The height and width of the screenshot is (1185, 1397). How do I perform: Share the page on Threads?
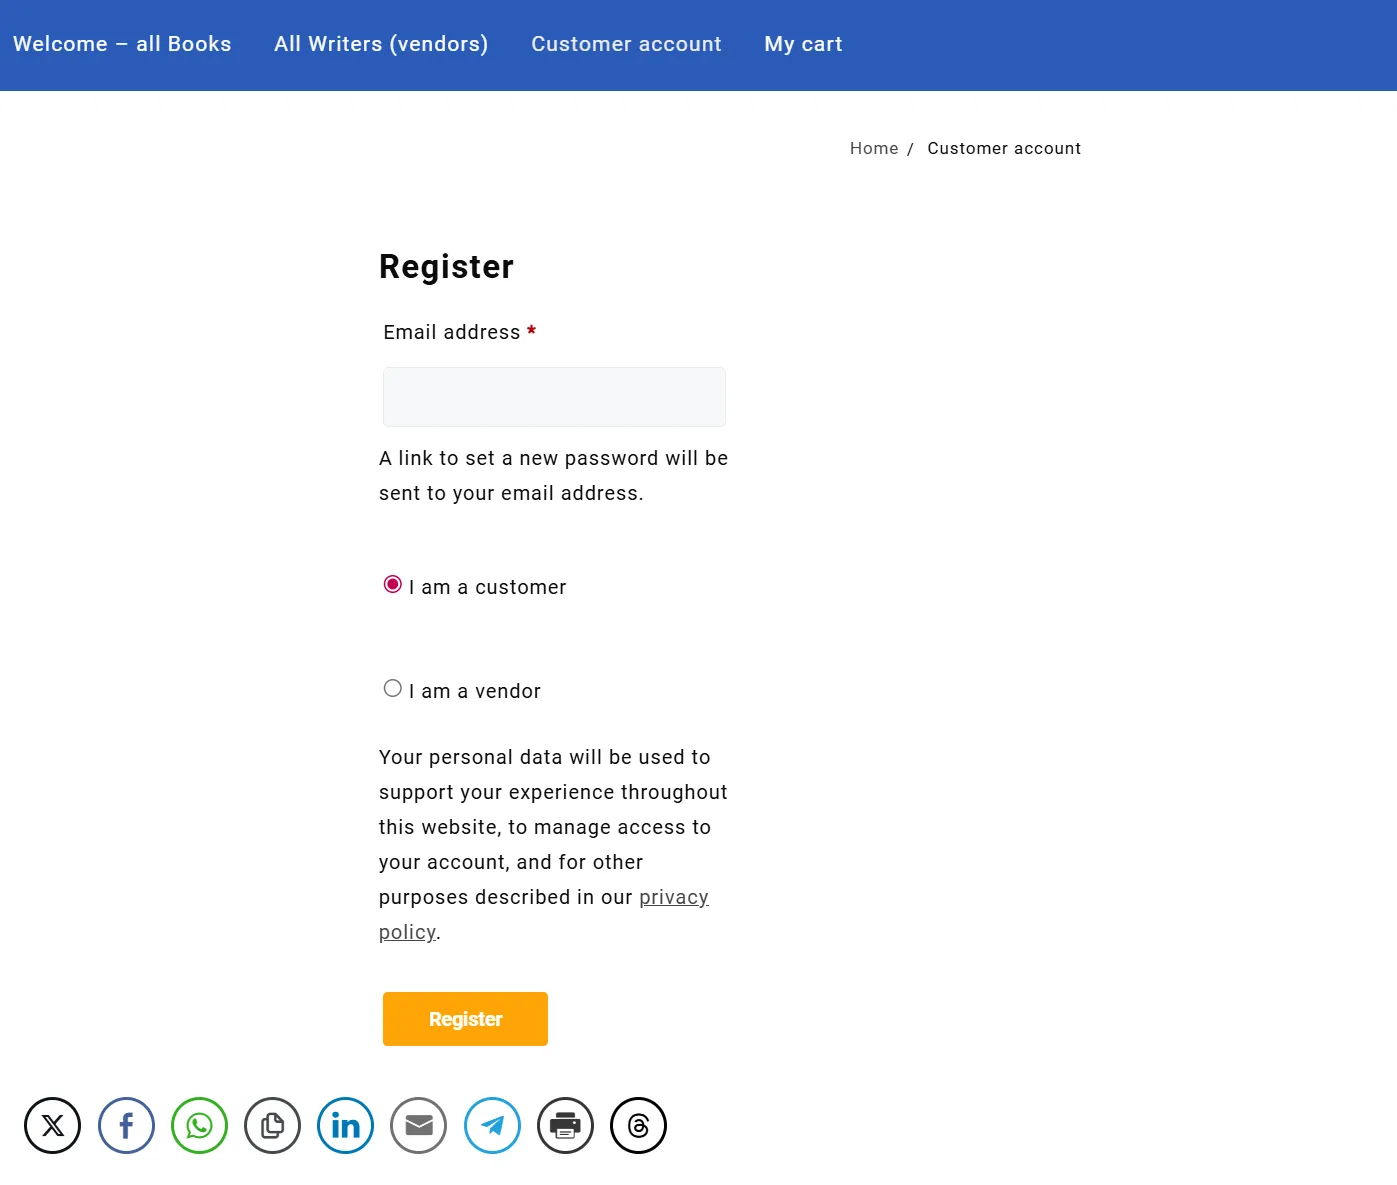638,1125
